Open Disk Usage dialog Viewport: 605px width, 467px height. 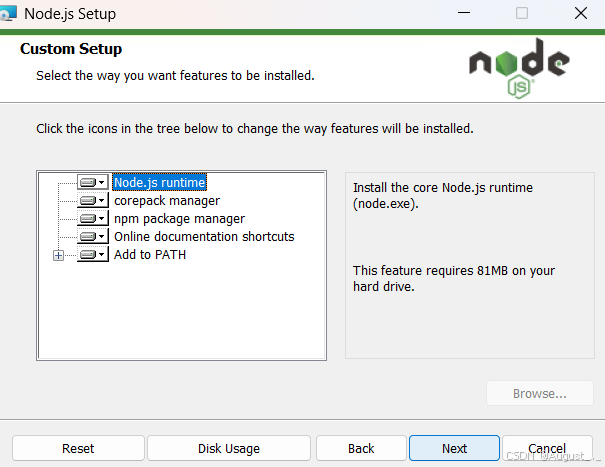[x=229, y=448]
